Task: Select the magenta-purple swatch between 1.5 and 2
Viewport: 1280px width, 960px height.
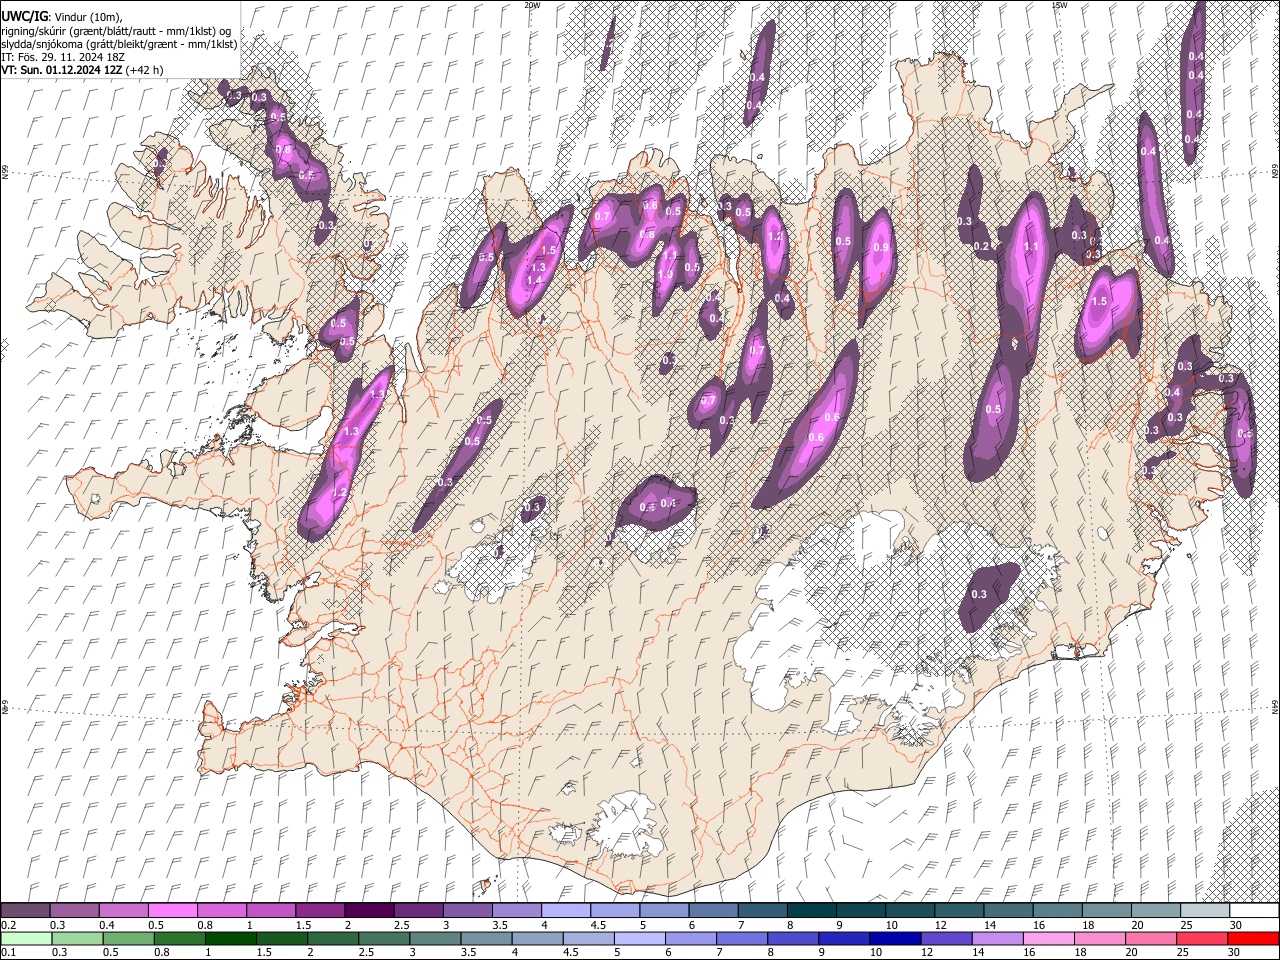Action: (320, 911)
